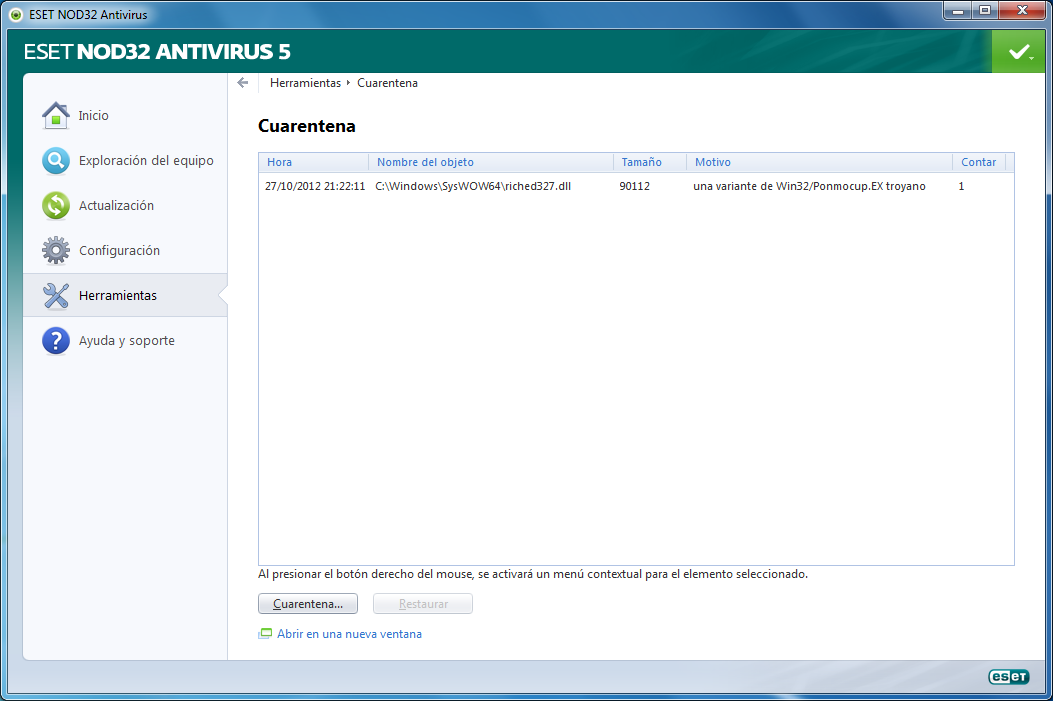Click the ESET logo at bottom right
Viewport: 1053px width, 701px height.
(x=1008, y=677)
